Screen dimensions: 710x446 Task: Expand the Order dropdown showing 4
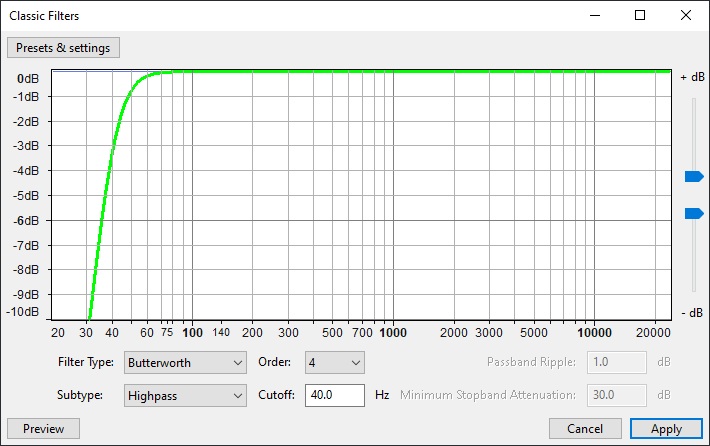tap(335, 363)
